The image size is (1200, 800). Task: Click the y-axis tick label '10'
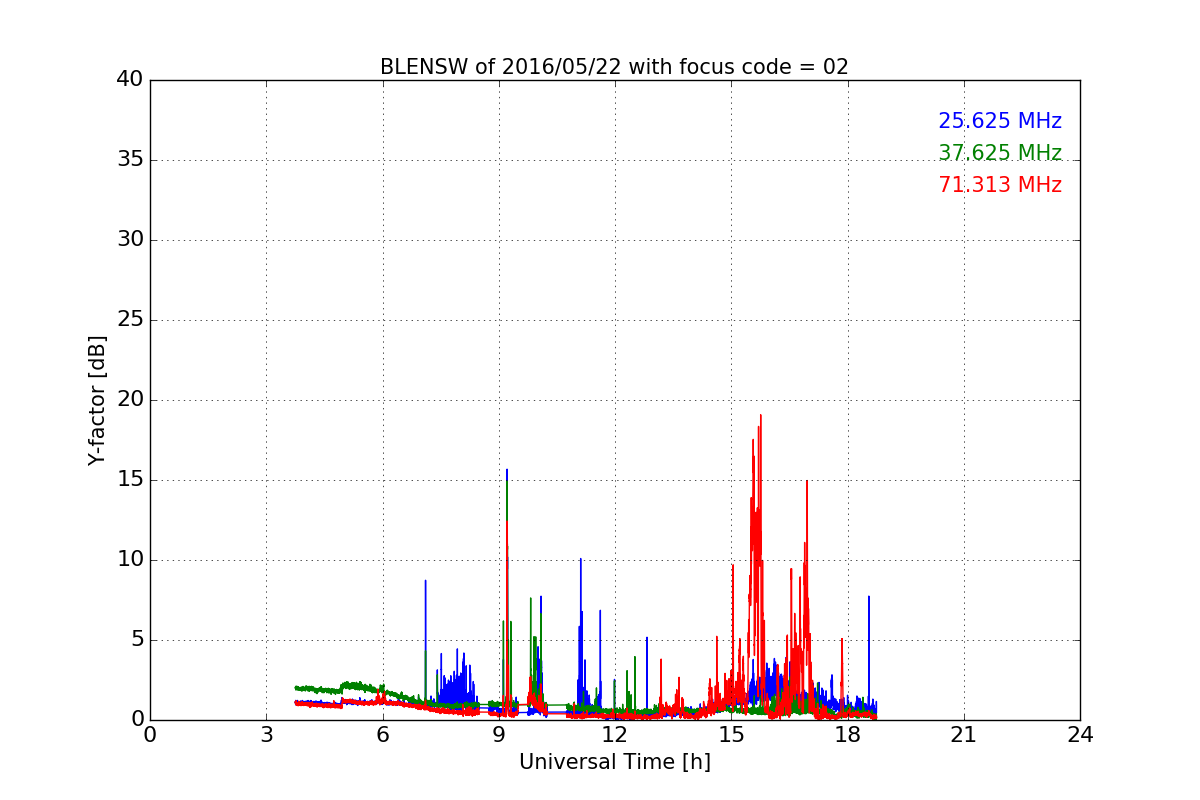[130, 560]
